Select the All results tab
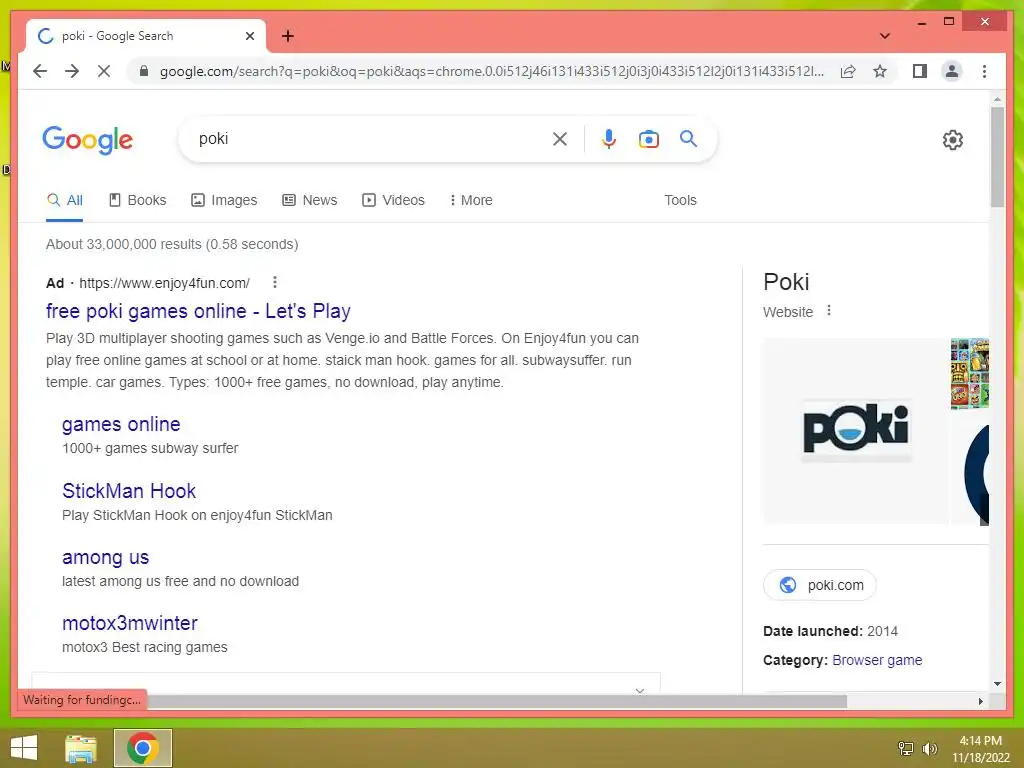Image resolution: width=1024 pixels, height=768 pixels. (x=65, y=200)
